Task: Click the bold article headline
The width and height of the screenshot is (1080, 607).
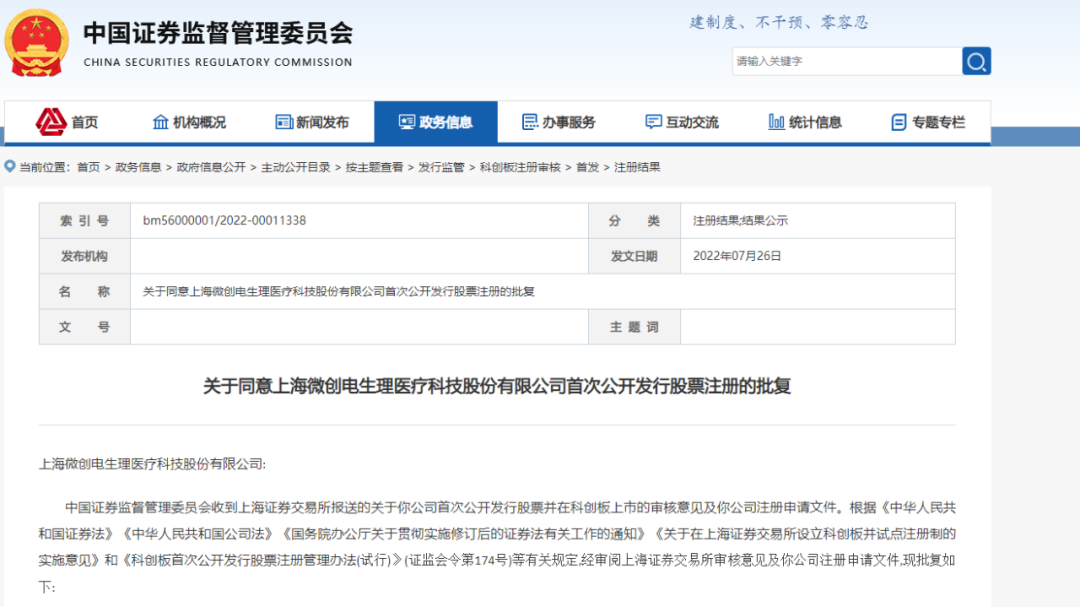Action: pyautogui.click(x=497, y=386)
